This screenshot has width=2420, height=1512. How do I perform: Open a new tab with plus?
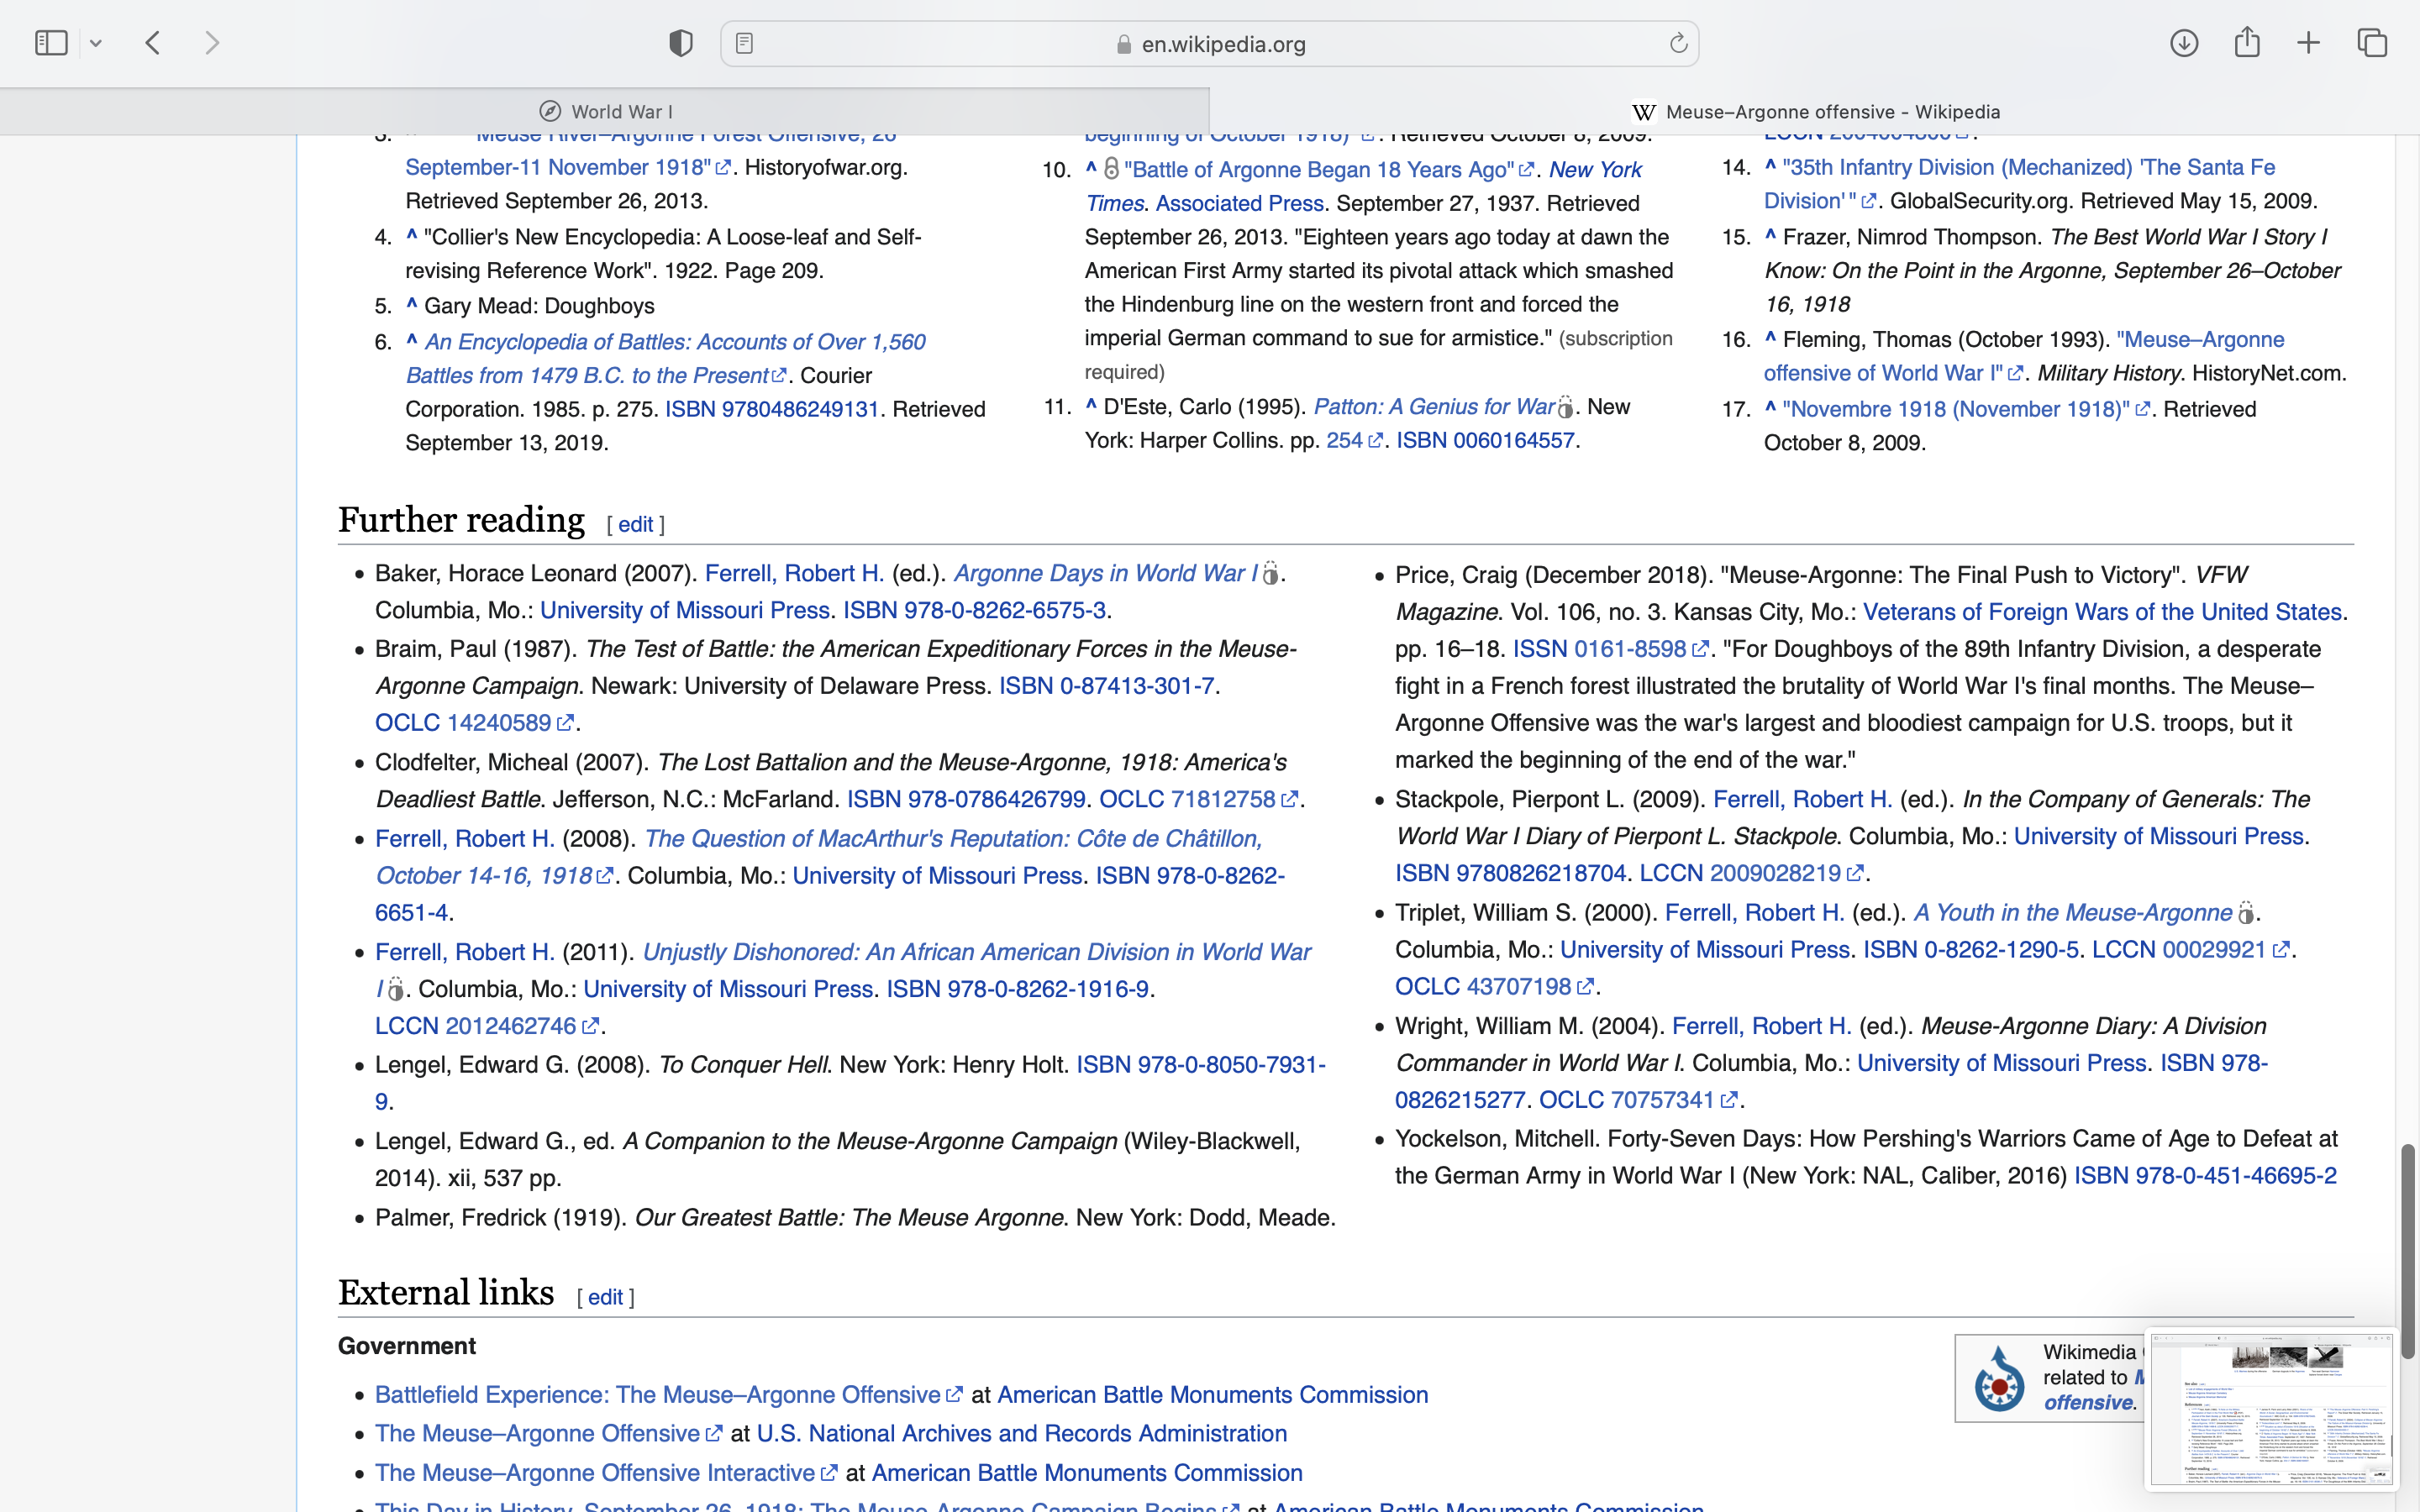point(2308,43)
